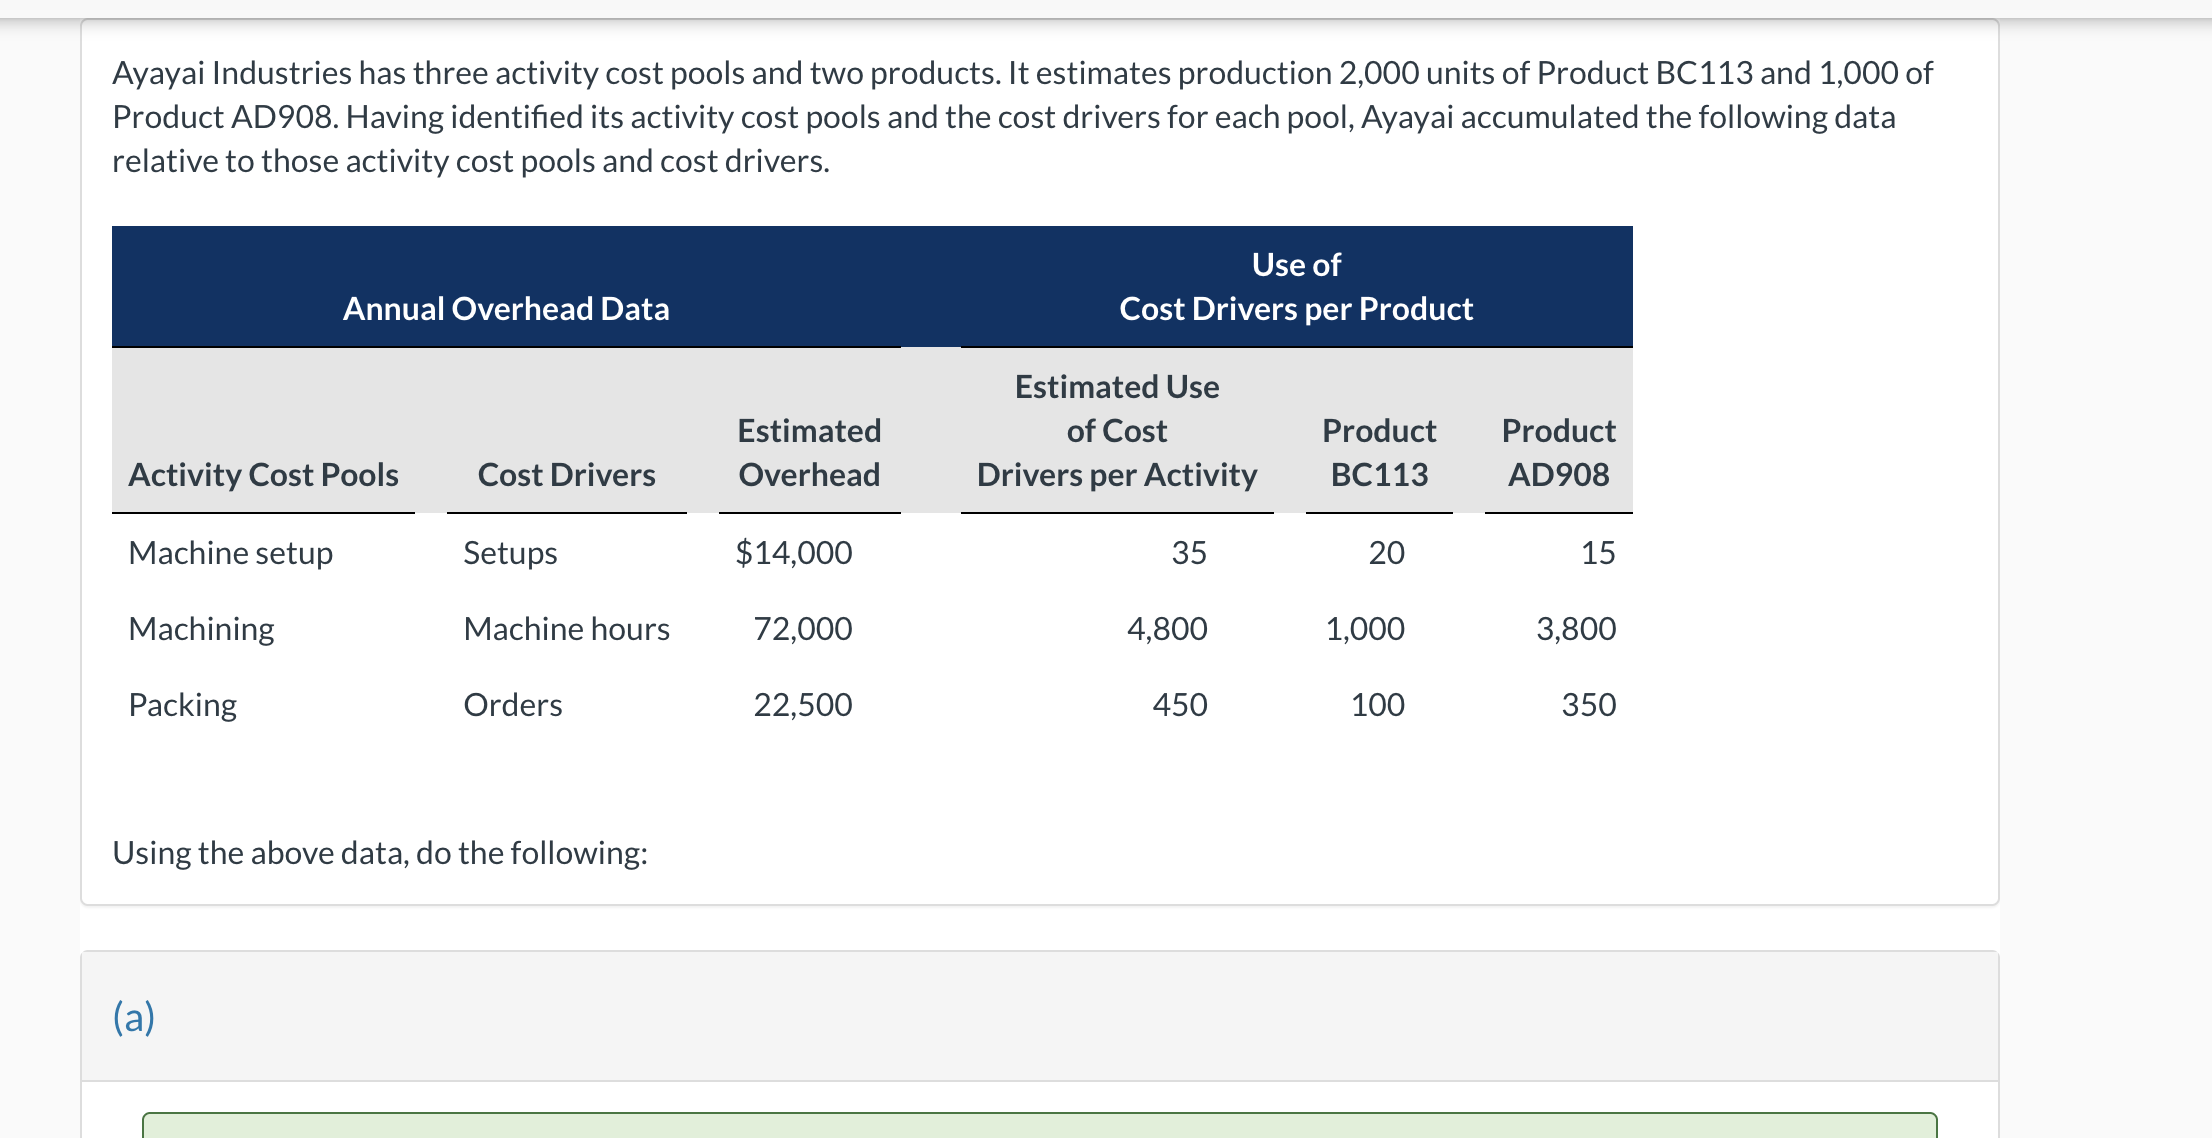Click the Orders cost driver cell

513,705
